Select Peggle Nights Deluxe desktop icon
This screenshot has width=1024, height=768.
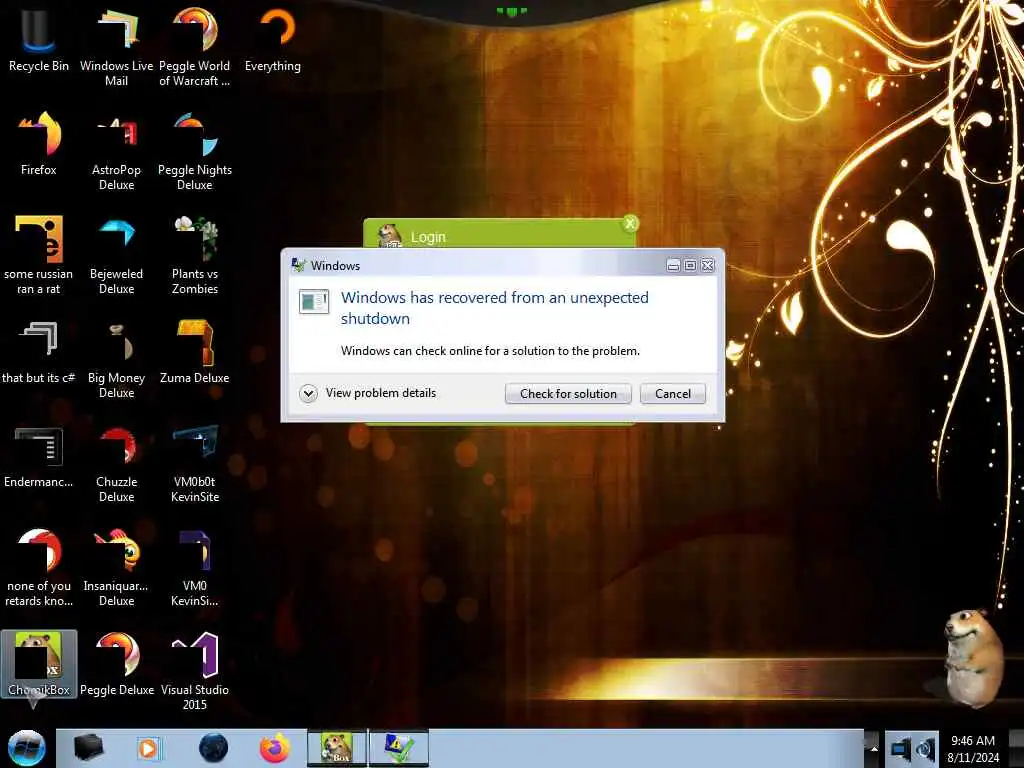click(x=195, y=150)
